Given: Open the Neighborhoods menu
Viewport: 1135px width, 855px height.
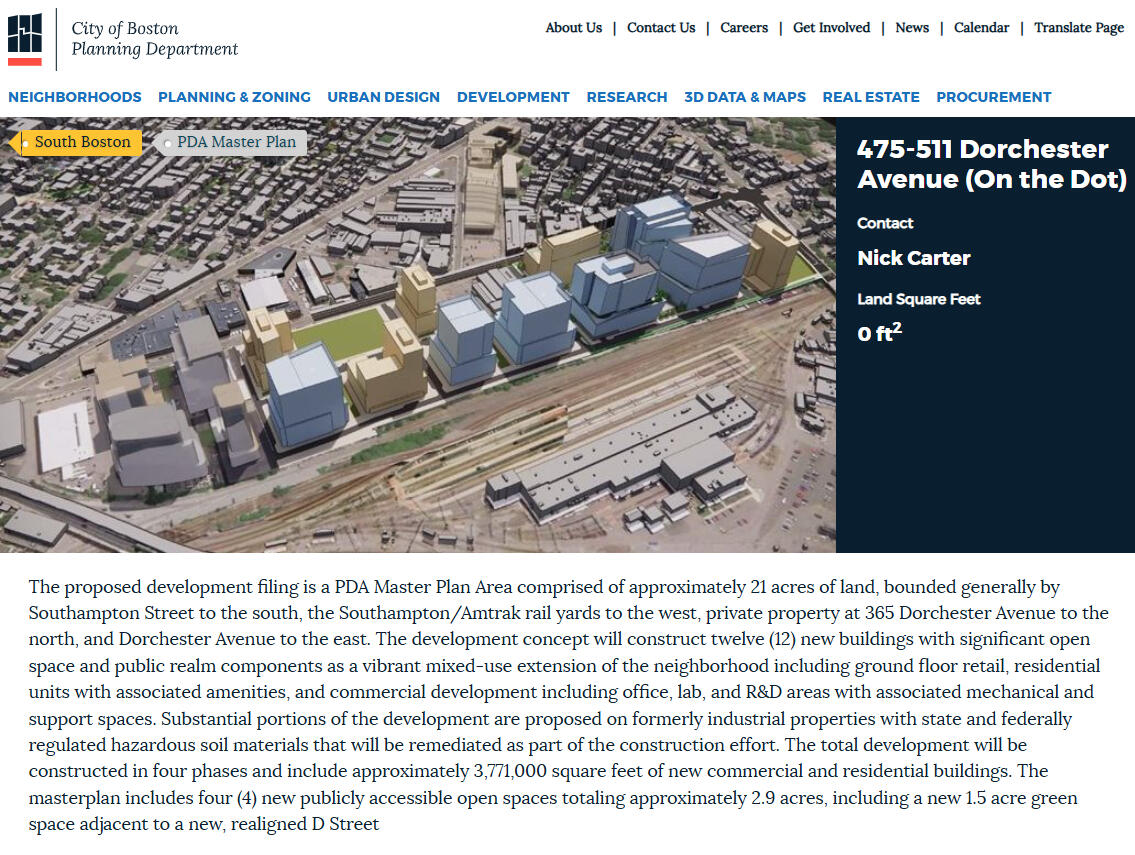Looking at the screenshot, I should (75, 97).
